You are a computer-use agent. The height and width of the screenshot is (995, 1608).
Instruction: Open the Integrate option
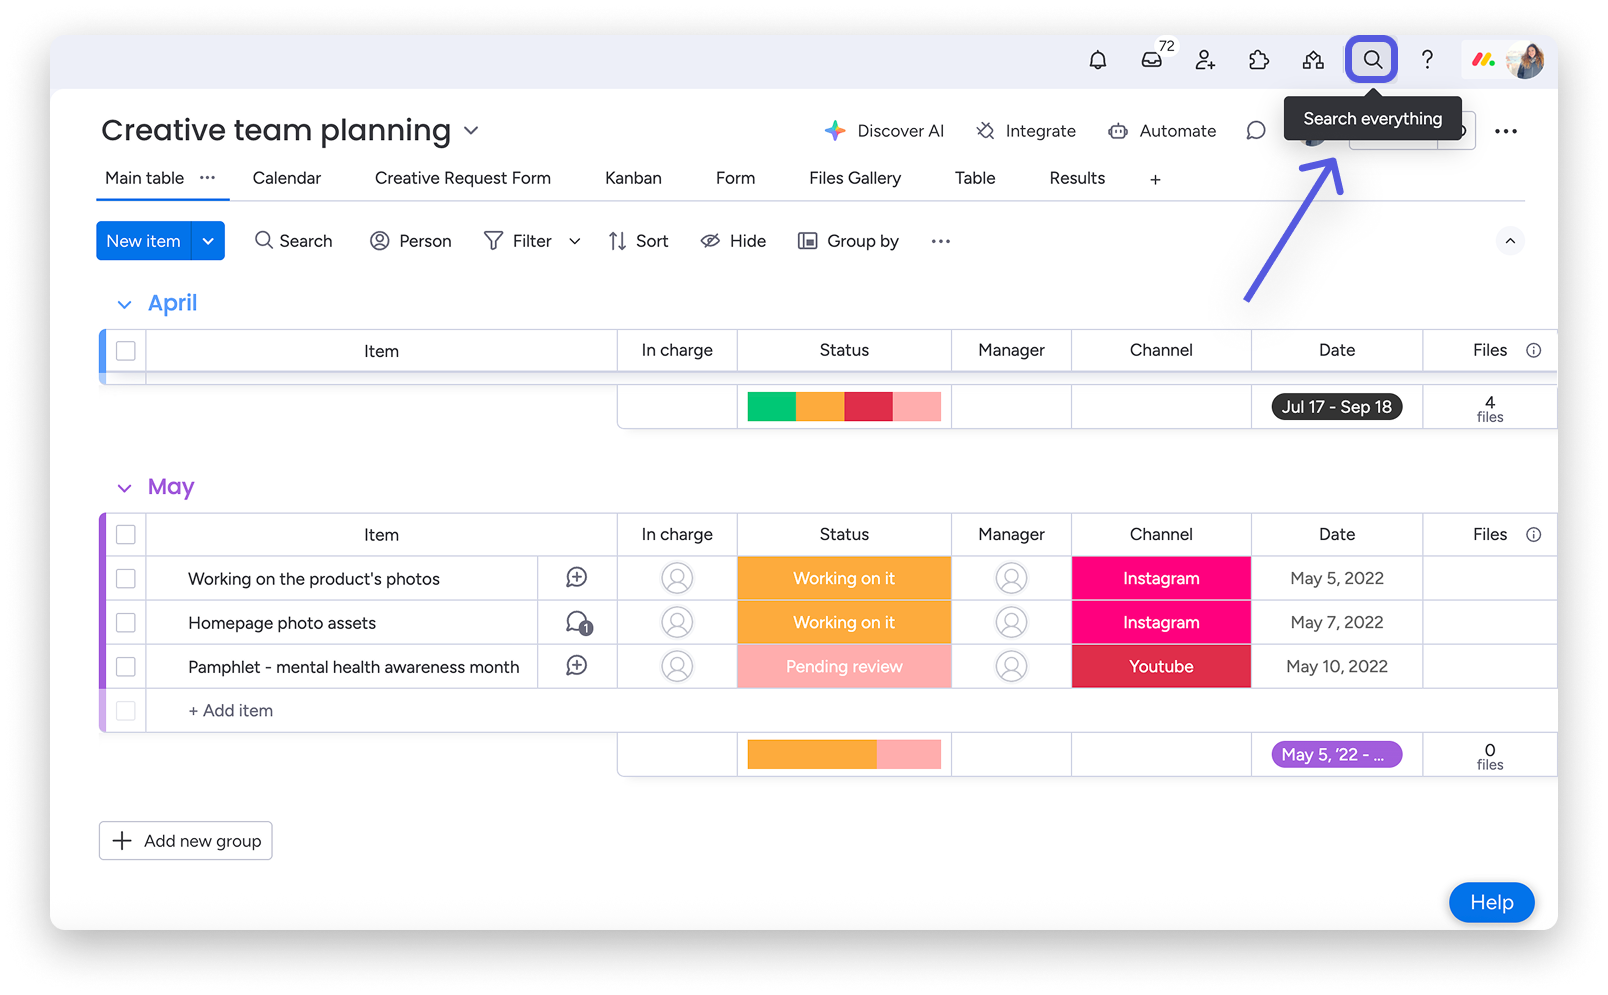[x=1026, y=131]
